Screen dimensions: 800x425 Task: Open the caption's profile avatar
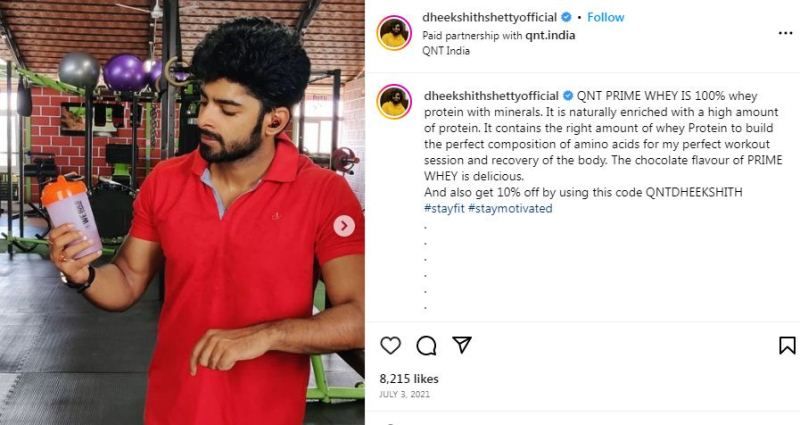(x=394, y=102)
